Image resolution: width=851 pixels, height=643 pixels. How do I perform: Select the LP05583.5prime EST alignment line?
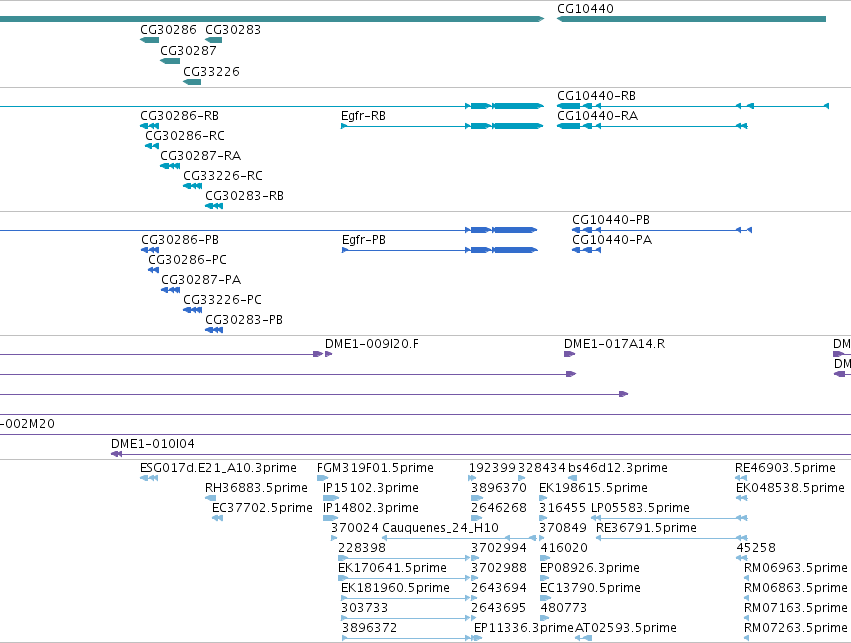669,518
